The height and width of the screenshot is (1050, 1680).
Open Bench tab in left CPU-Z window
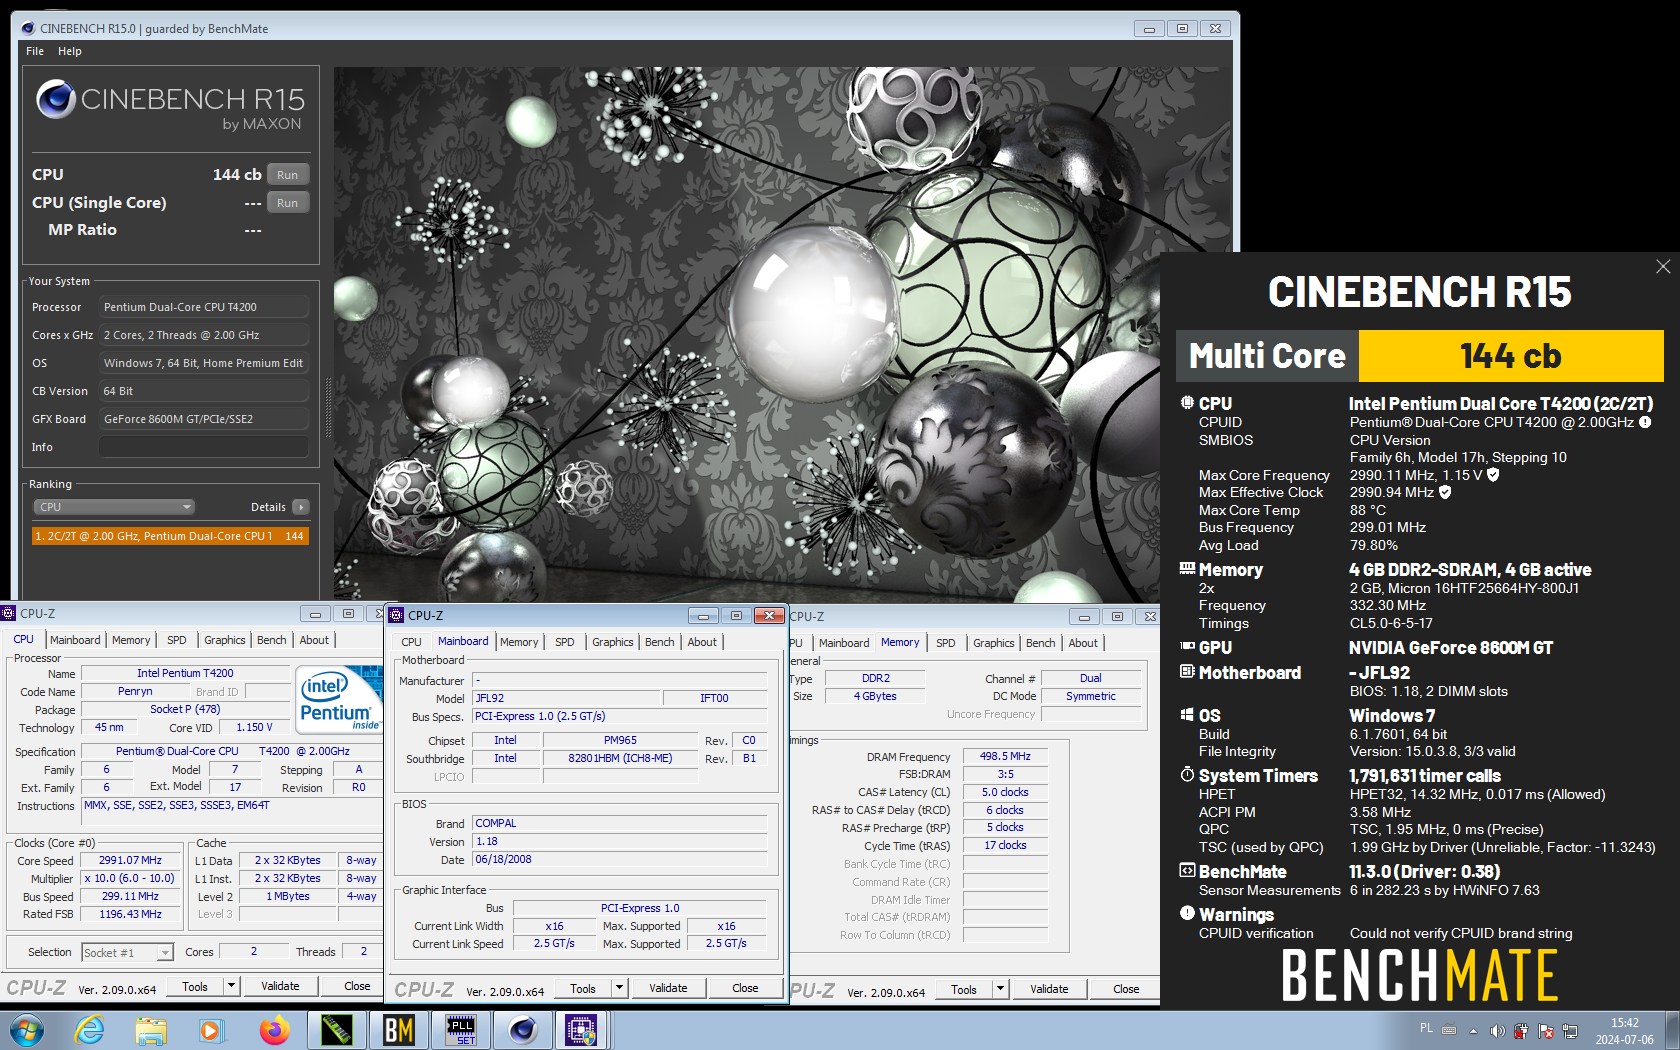(271, 640)
